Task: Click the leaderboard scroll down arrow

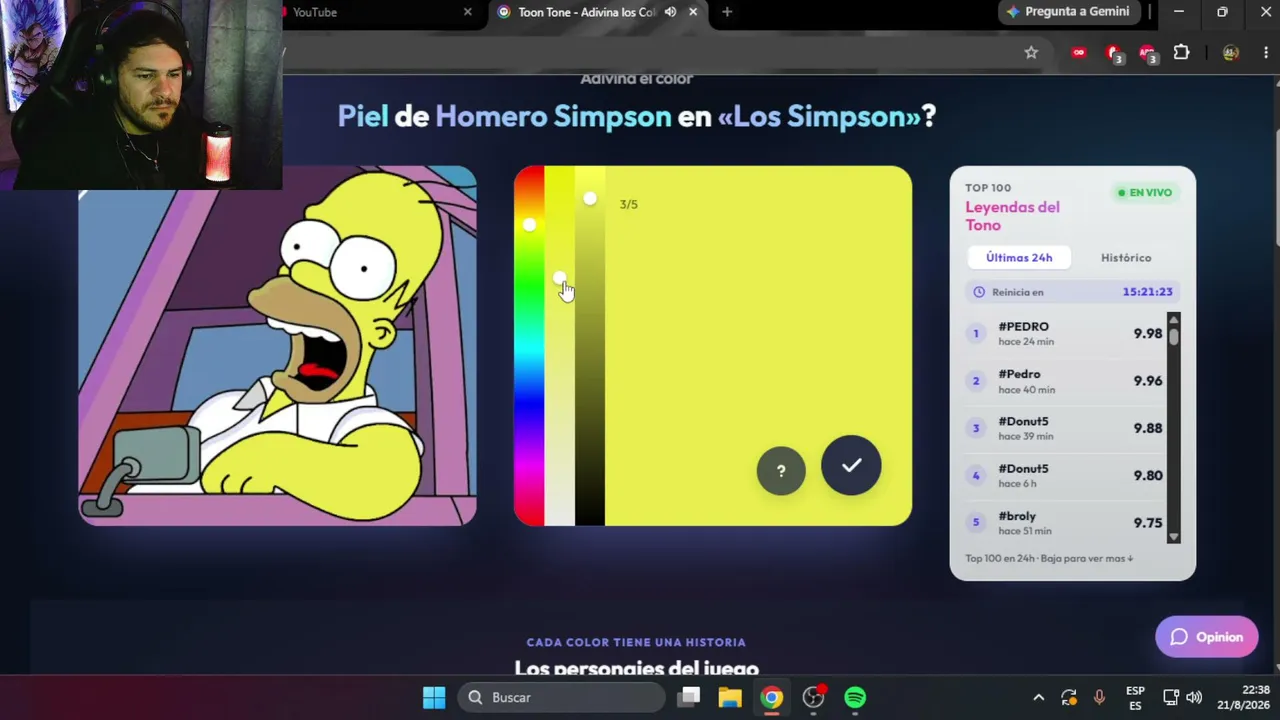Action: pos(1174,537)
